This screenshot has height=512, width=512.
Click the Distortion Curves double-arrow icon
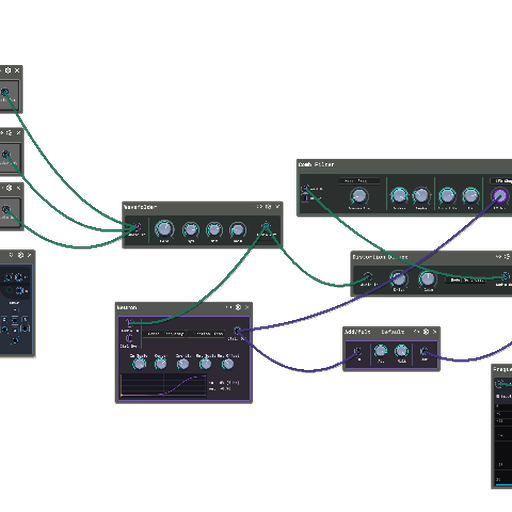point(499,257)
